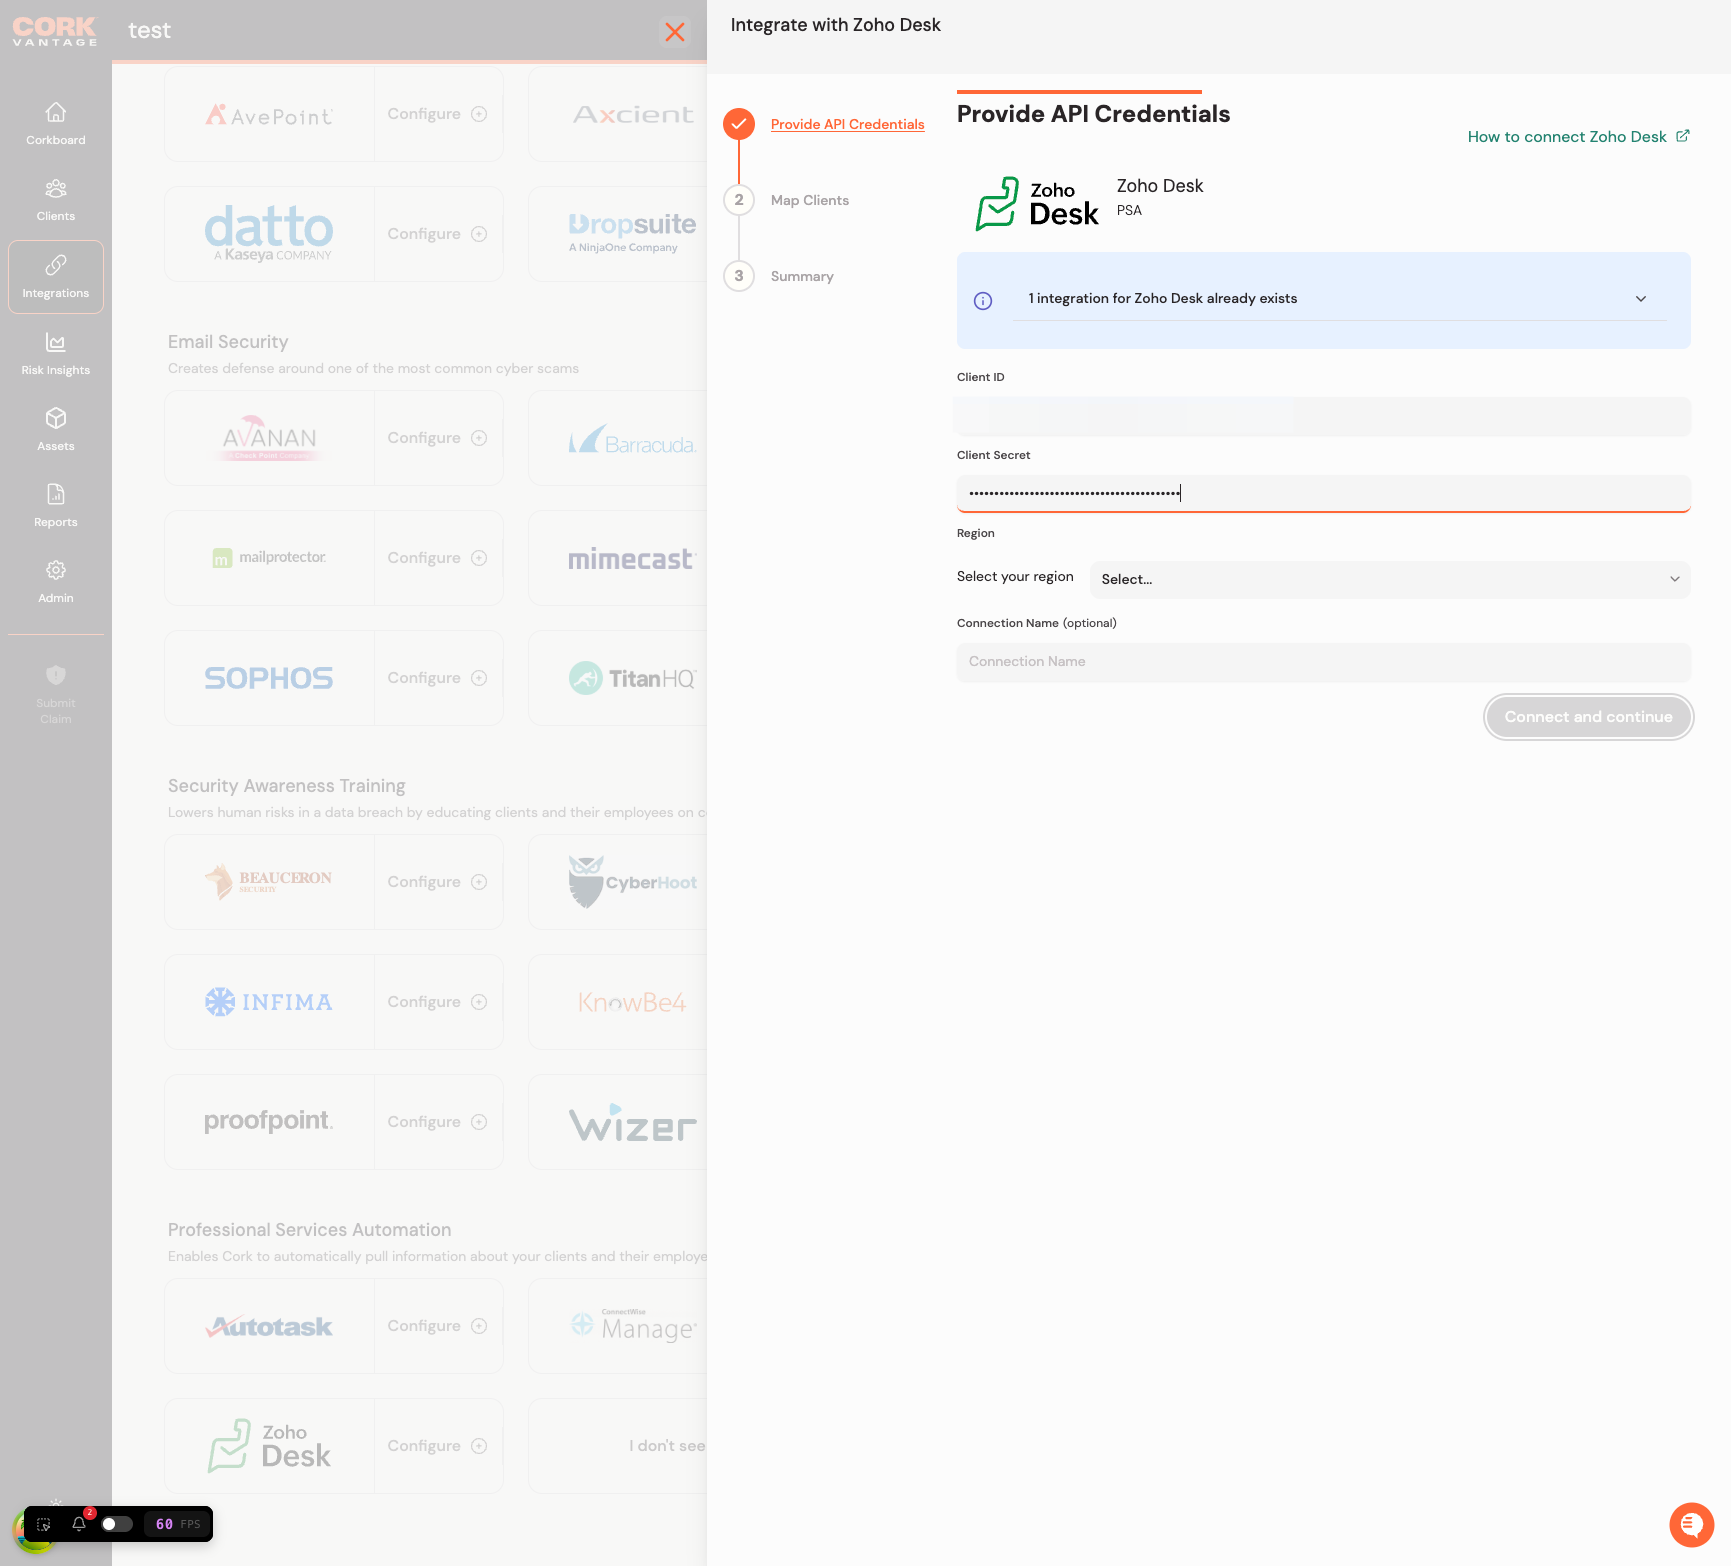Configure the Zoho Desk card
Image resolution: width=1731 pixels, height=1566 pixels.
(x=438, y=1446)
